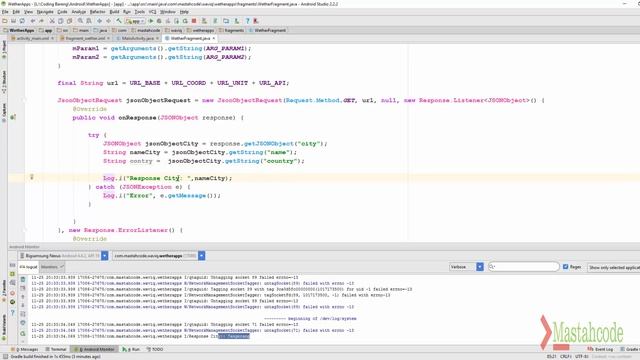
Task: Click the override gutter icon beside onResponse
Action: 13,118
